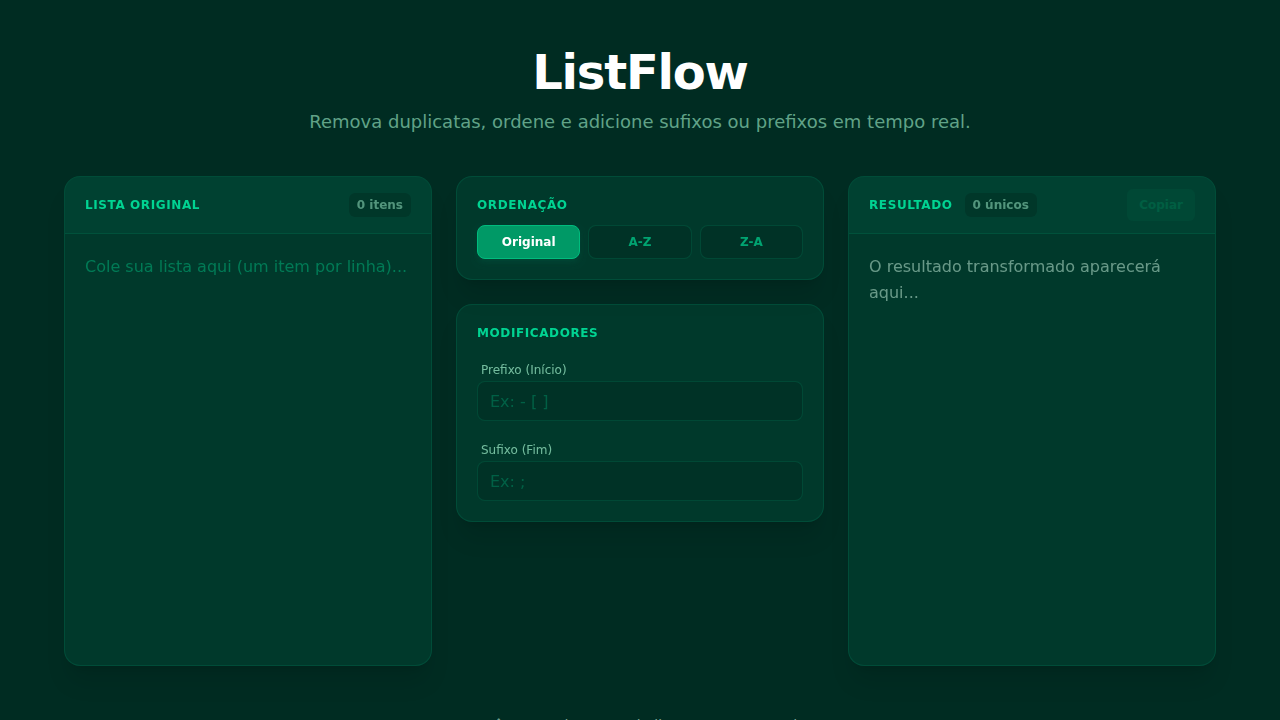Viewport: 1280px width, 720px height.
Task: Click the LISTA ORIGINAL panel header
Action: (x=142, y=205)
